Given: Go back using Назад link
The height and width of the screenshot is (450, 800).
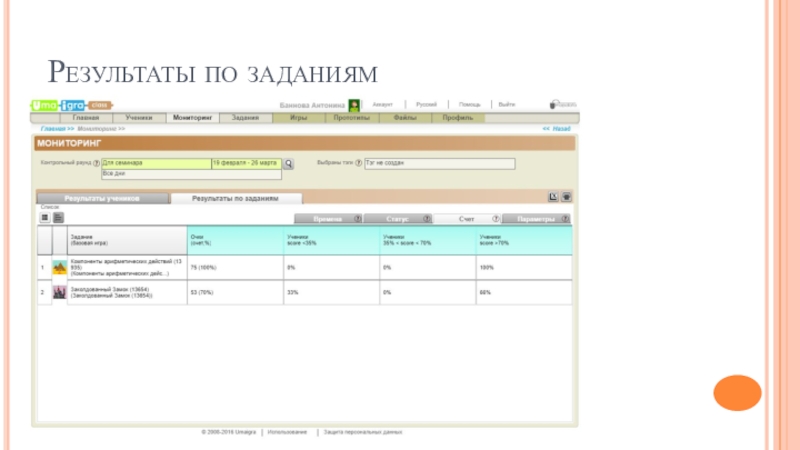Looking at the screenshot, I should [x=557, y=129].
